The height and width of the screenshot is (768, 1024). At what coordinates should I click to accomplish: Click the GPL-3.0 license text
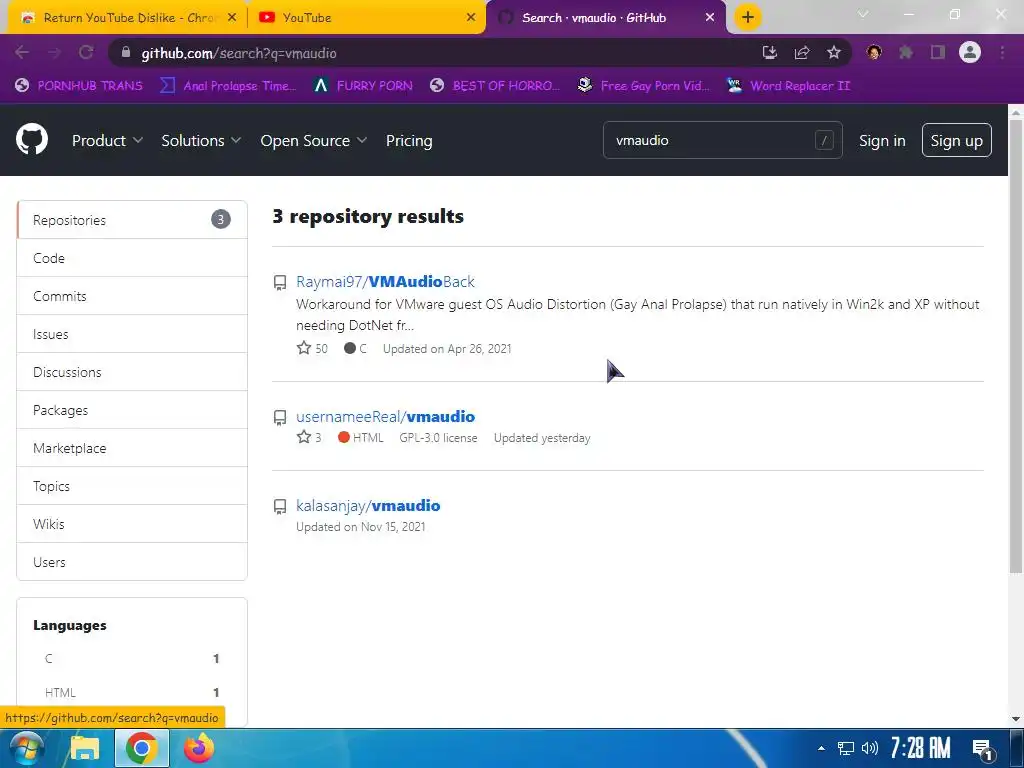[438, 438]
